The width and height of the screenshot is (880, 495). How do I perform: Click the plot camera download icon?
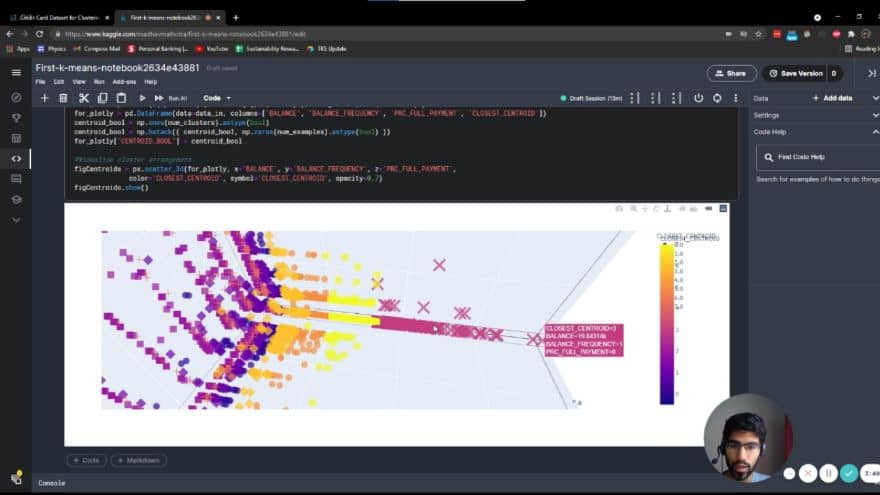619,209
